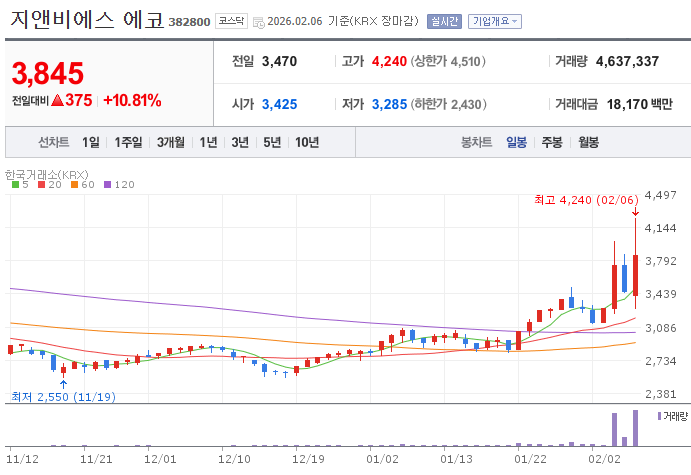Click the 4,497 price axis label
691x475 pixels.
pyautogui.click(x=660, y=195)
